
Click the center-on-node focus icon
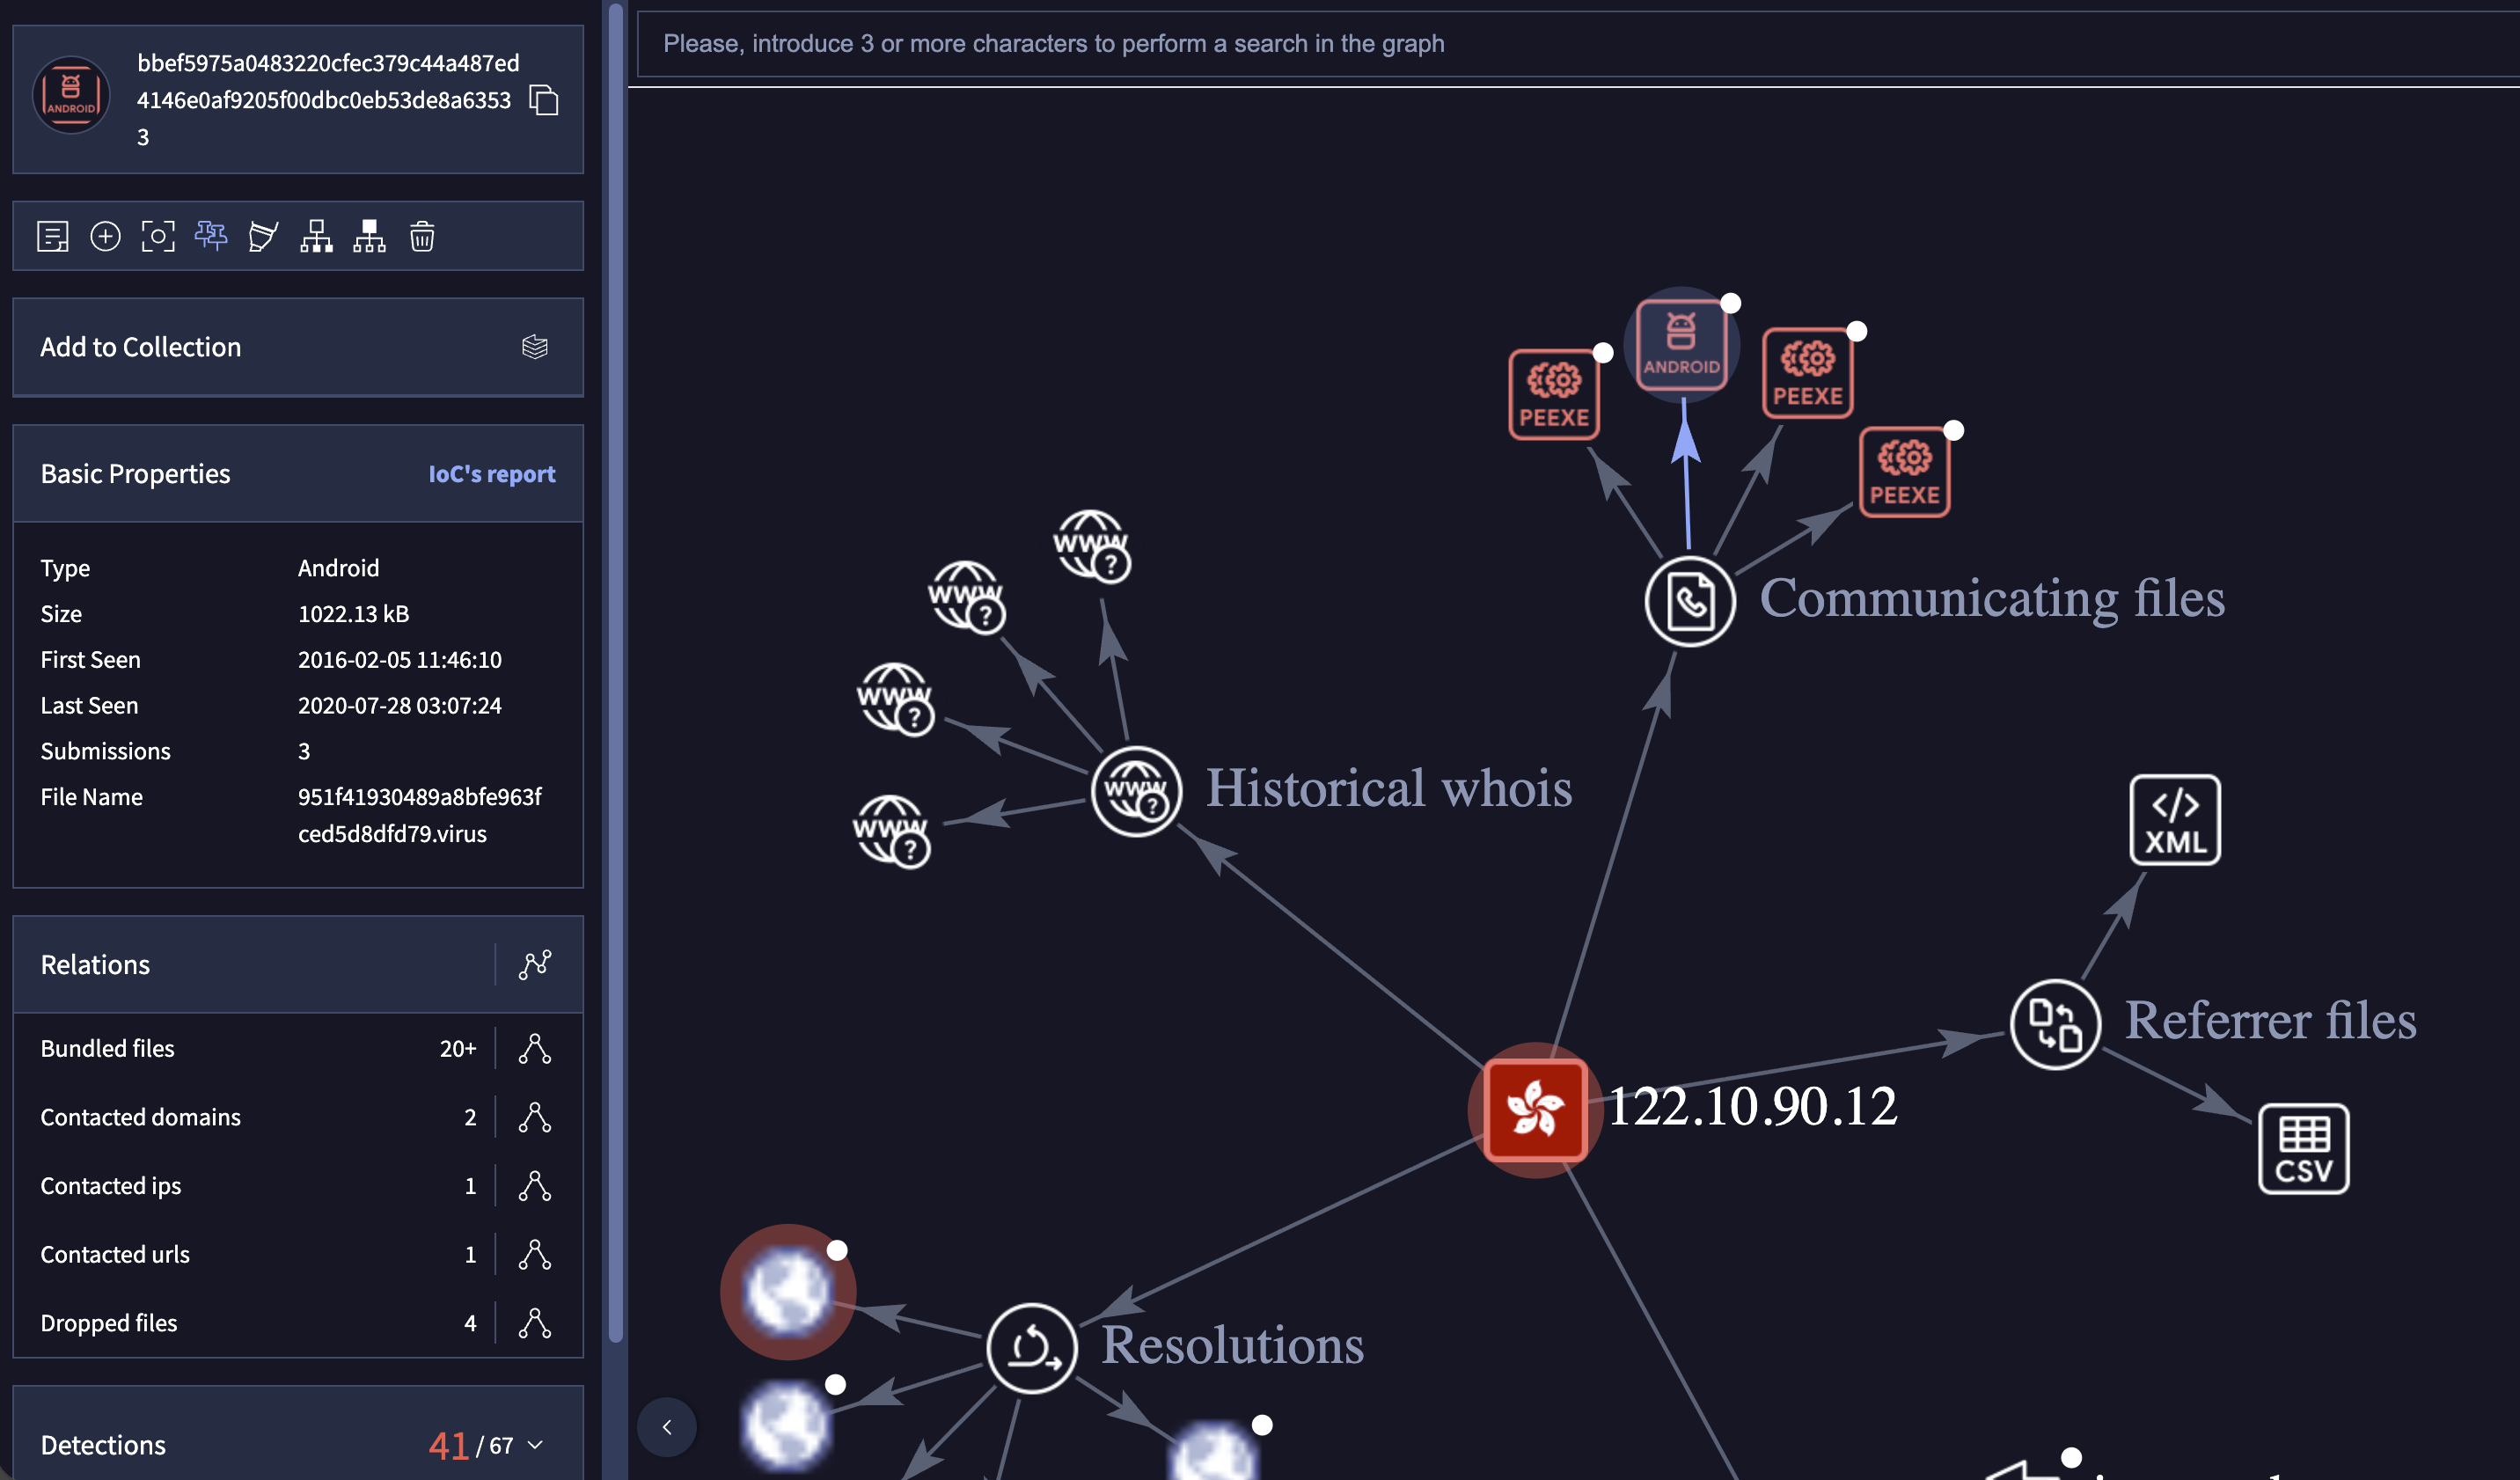158,237
